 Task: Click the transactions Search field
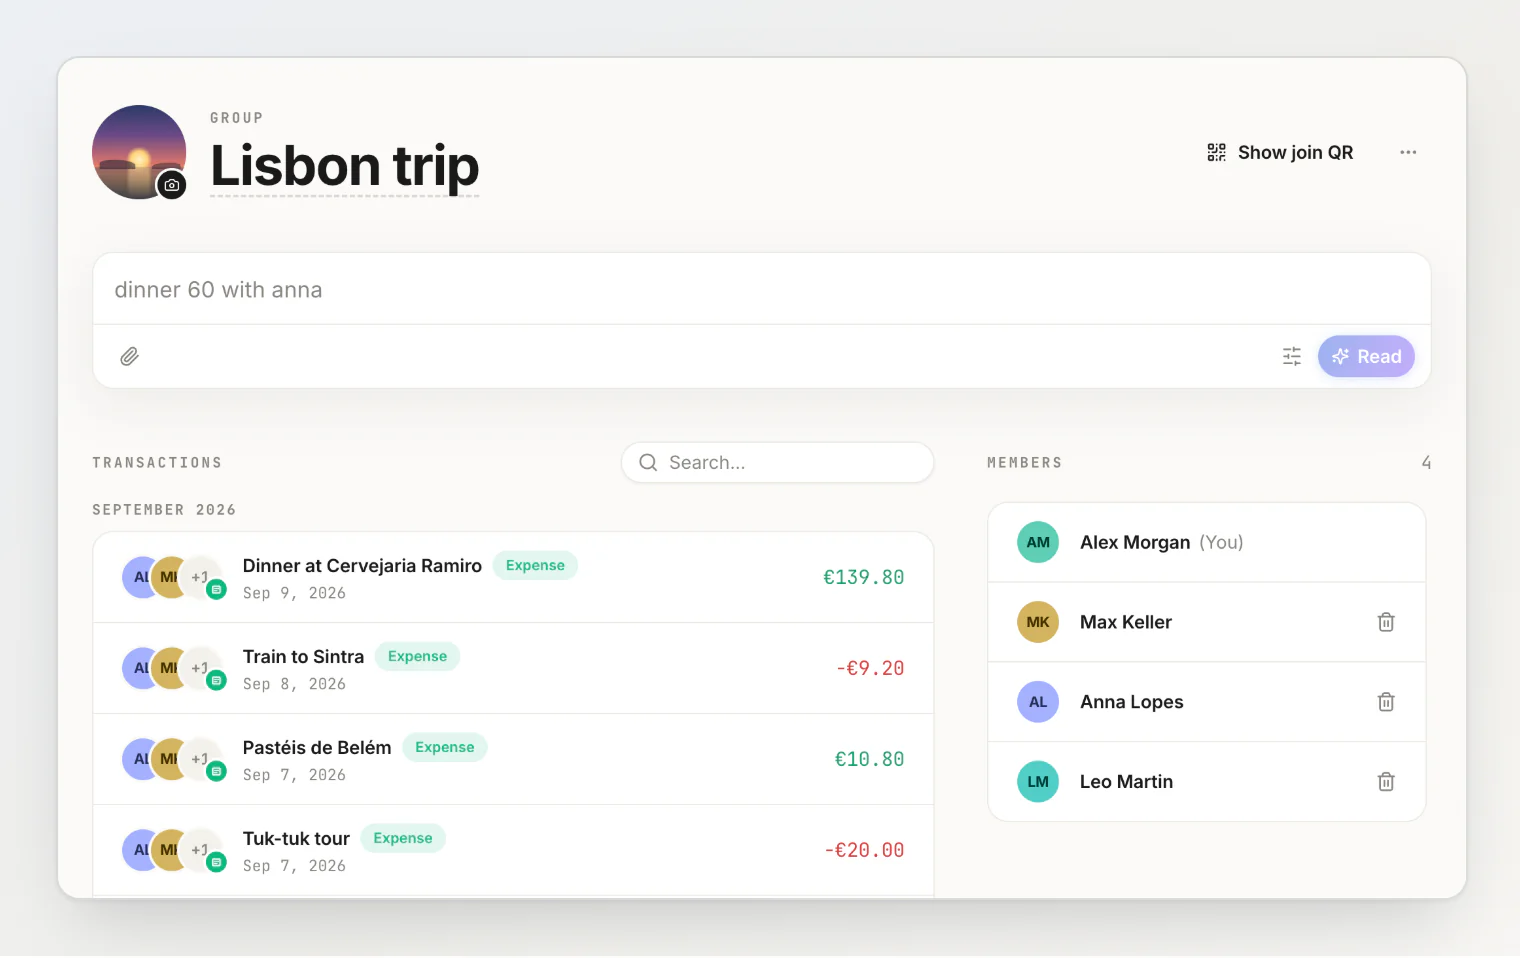pyautogui.click(x=777, y=462)
